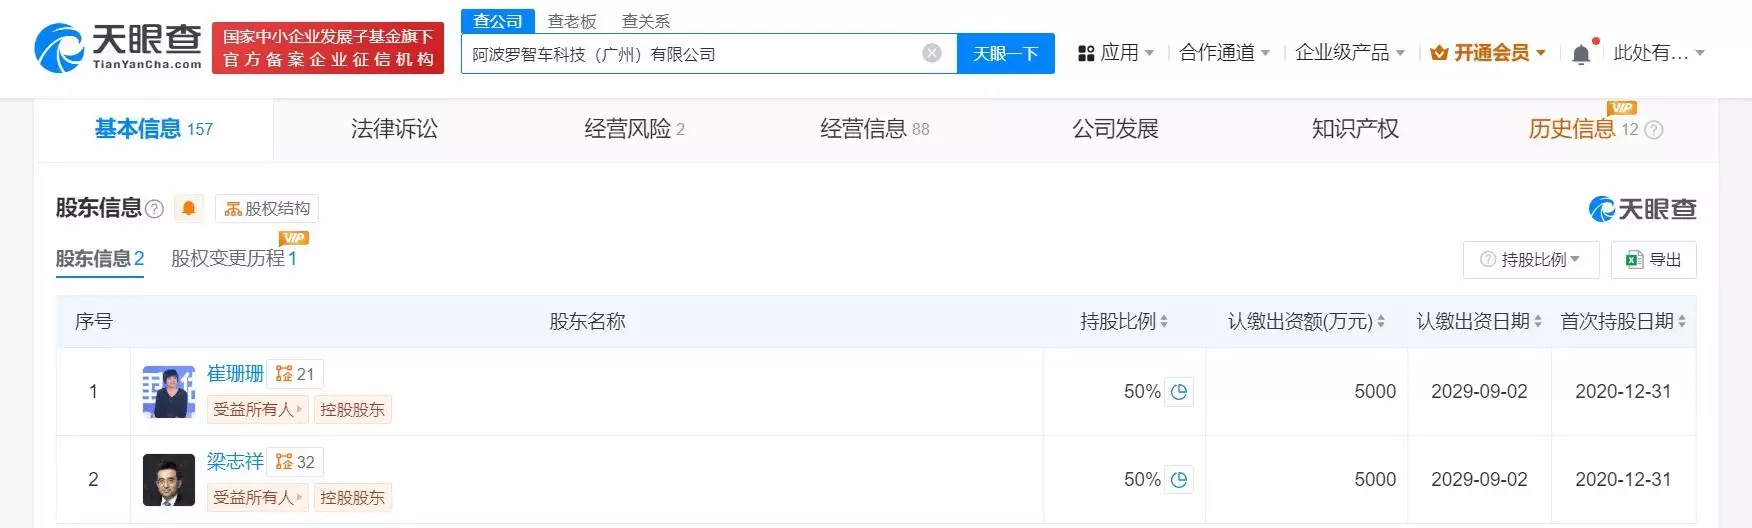Clear the search box with the X icon
Screen dimensions: 1752x528
click(x=932, y=53)
